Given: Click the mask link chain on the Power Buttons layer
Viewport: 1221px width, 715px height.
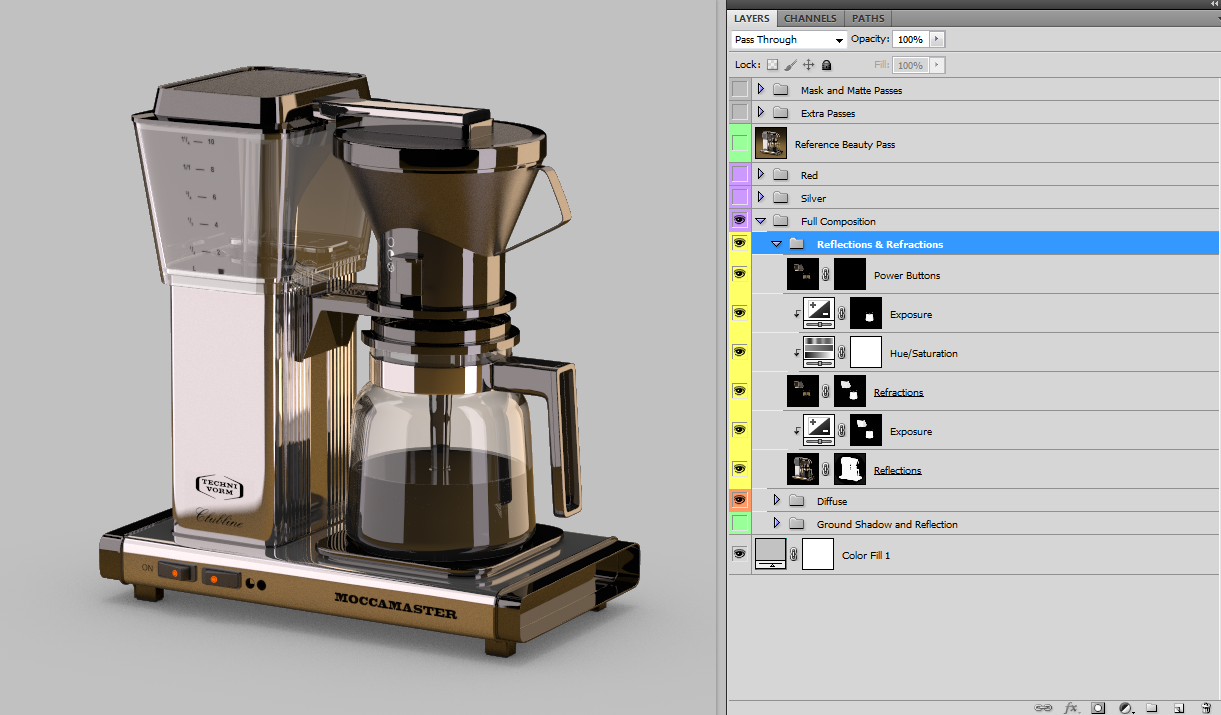Looking at the screenshot, I should (x=826, y=275).
